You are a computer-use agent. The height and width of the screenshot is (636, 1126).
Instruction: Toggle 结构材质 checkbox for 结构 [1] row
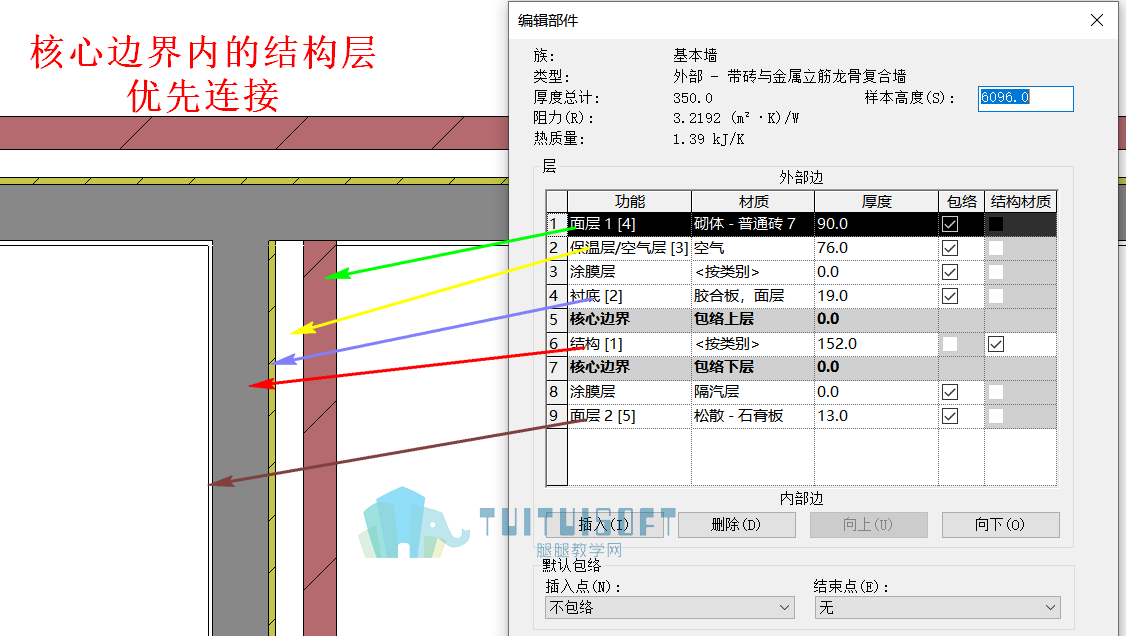click(995, 344)
